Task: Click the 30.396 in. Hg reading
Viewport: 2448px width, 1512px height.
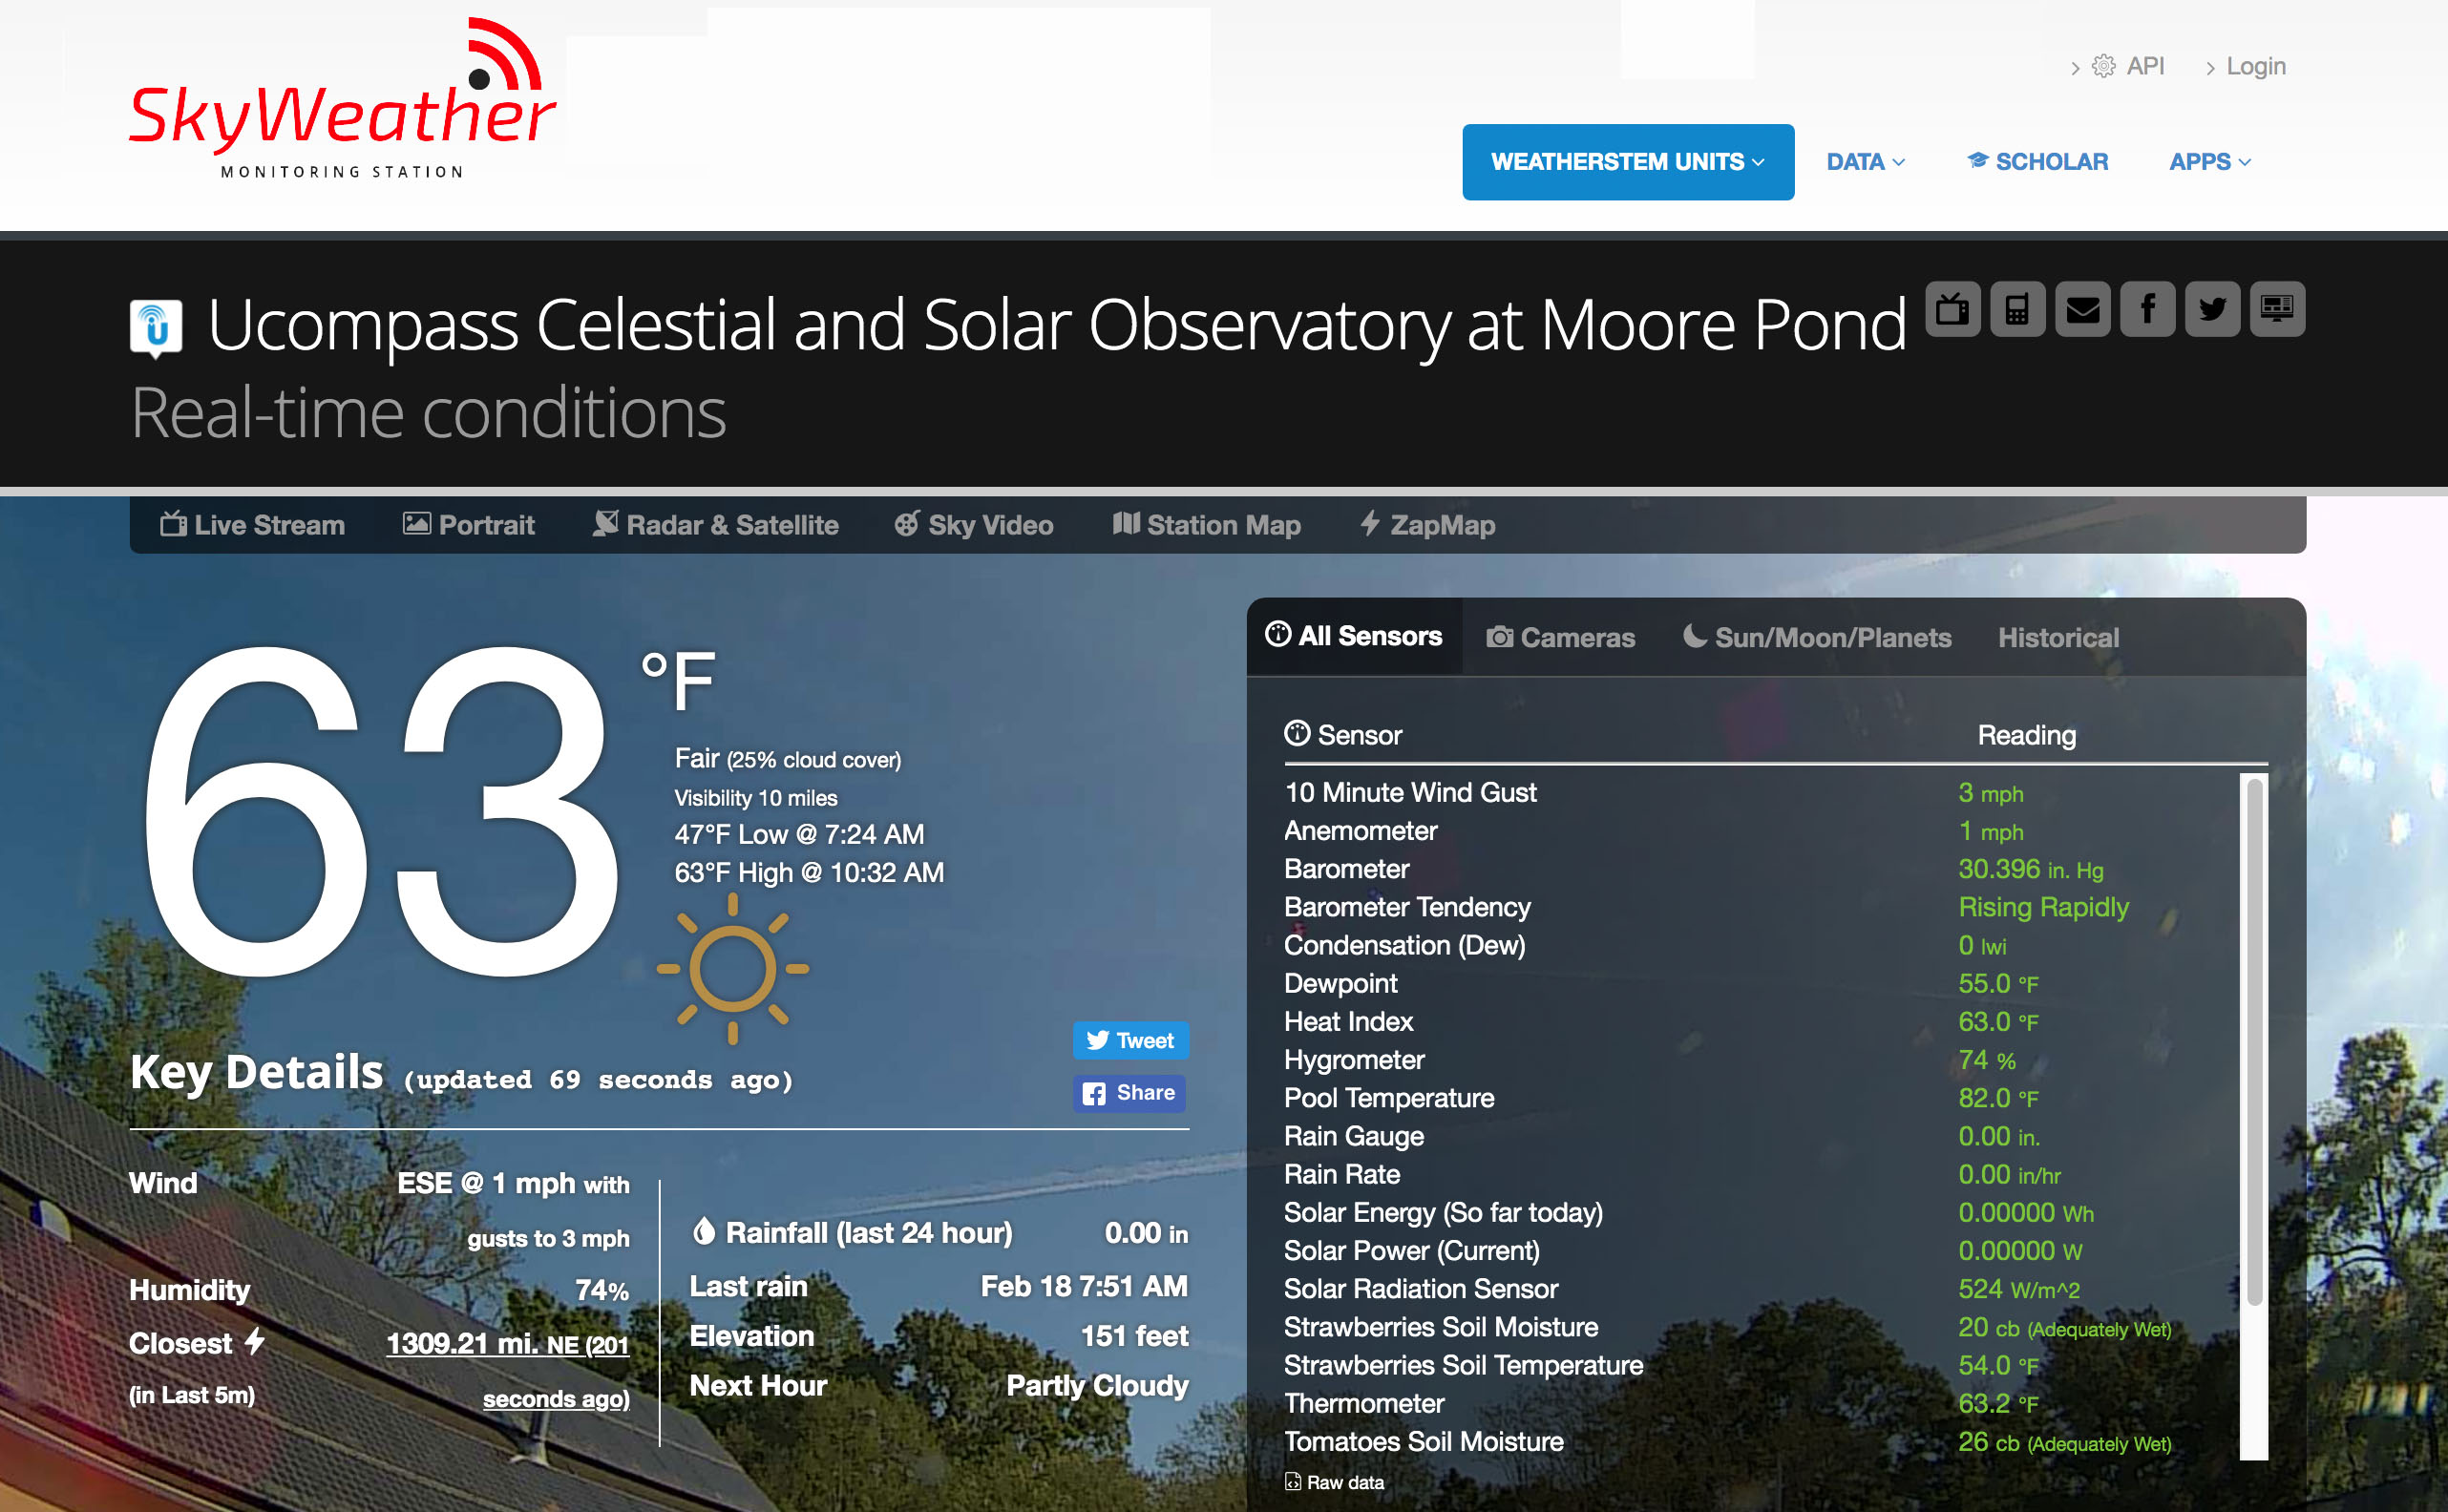Action: click(x=2030, y=869)
